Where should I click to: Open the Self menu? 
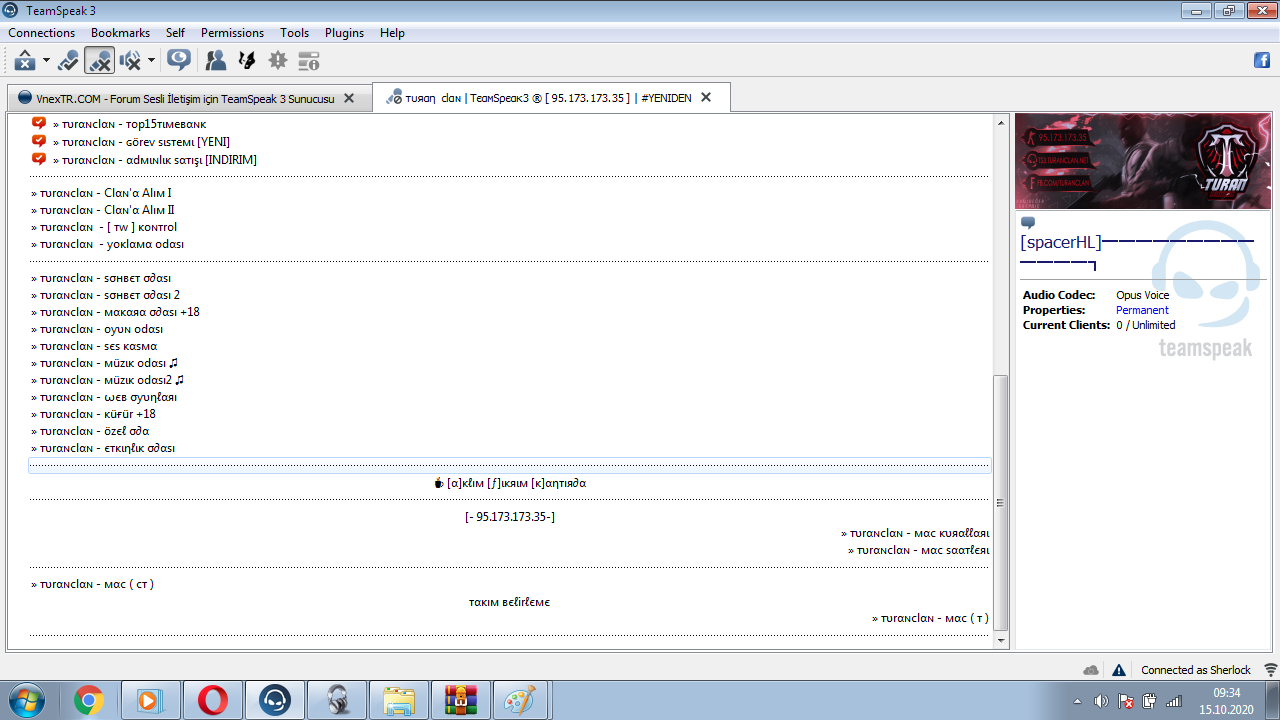point(175,33)
